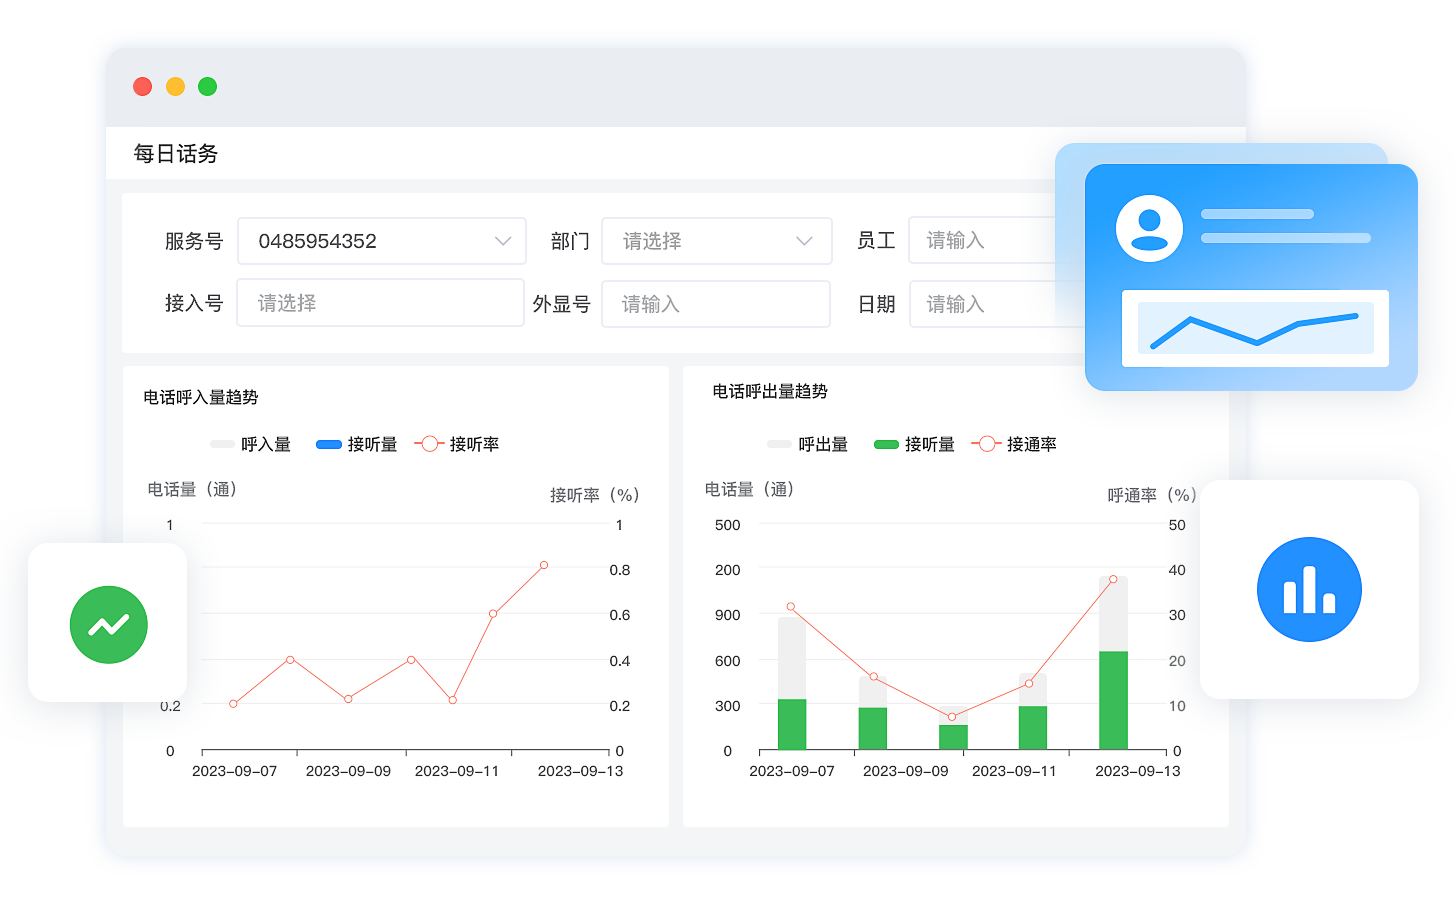Click the 呼通率（%）axis label
Viewport: 1456px width, 904px height.
click(x=1152, y=495)
